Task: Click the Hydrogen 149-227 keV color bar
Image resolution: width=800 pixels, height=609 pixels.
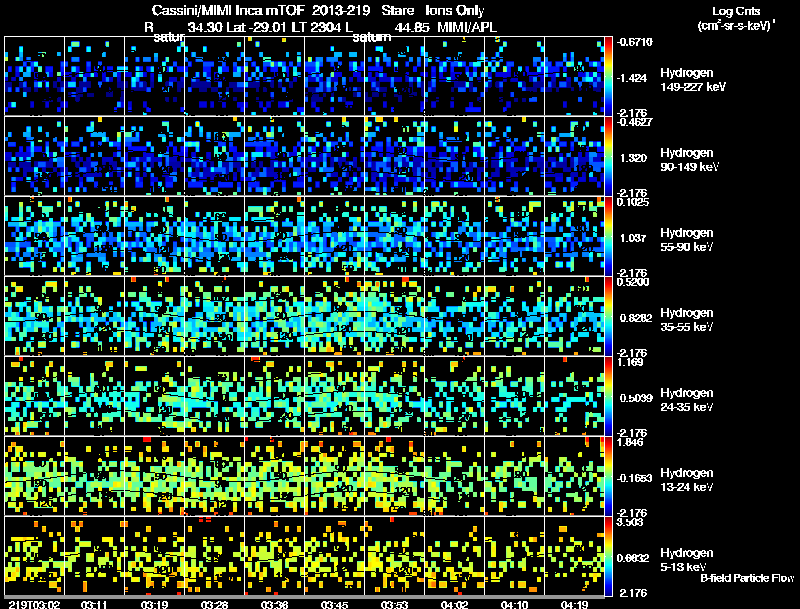Action: (x=608, y=76)
